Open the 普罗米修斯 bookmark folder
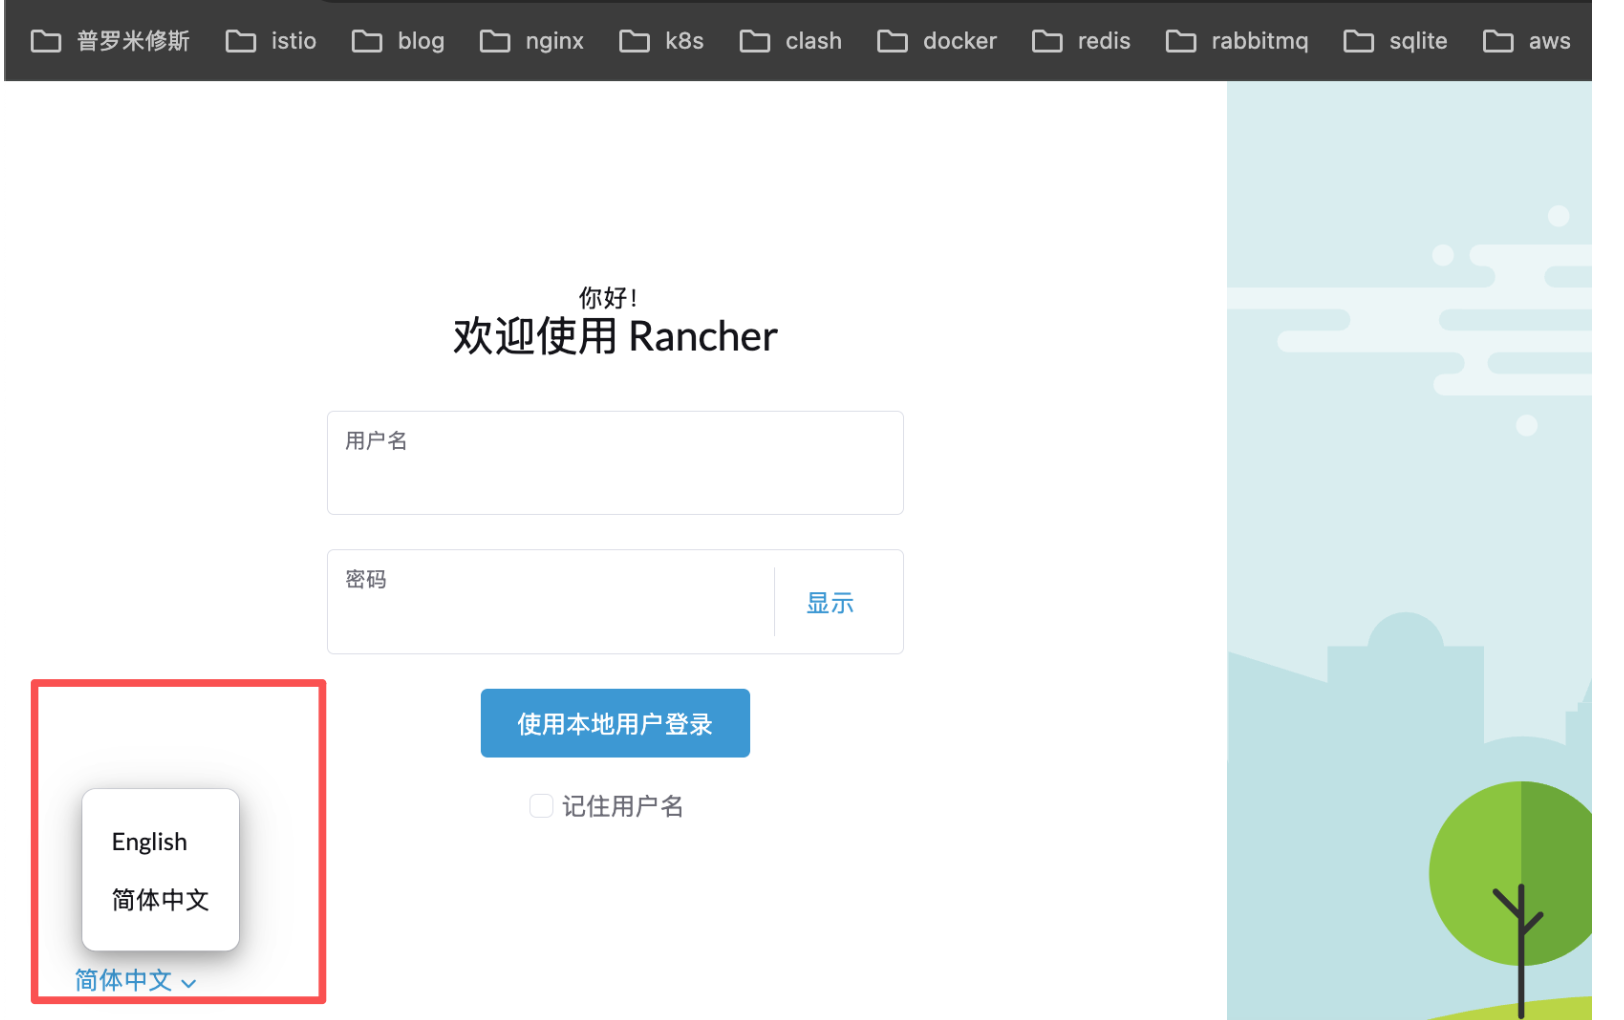The height and width of the screenshot is (1020, 1624). click(110, 41)
